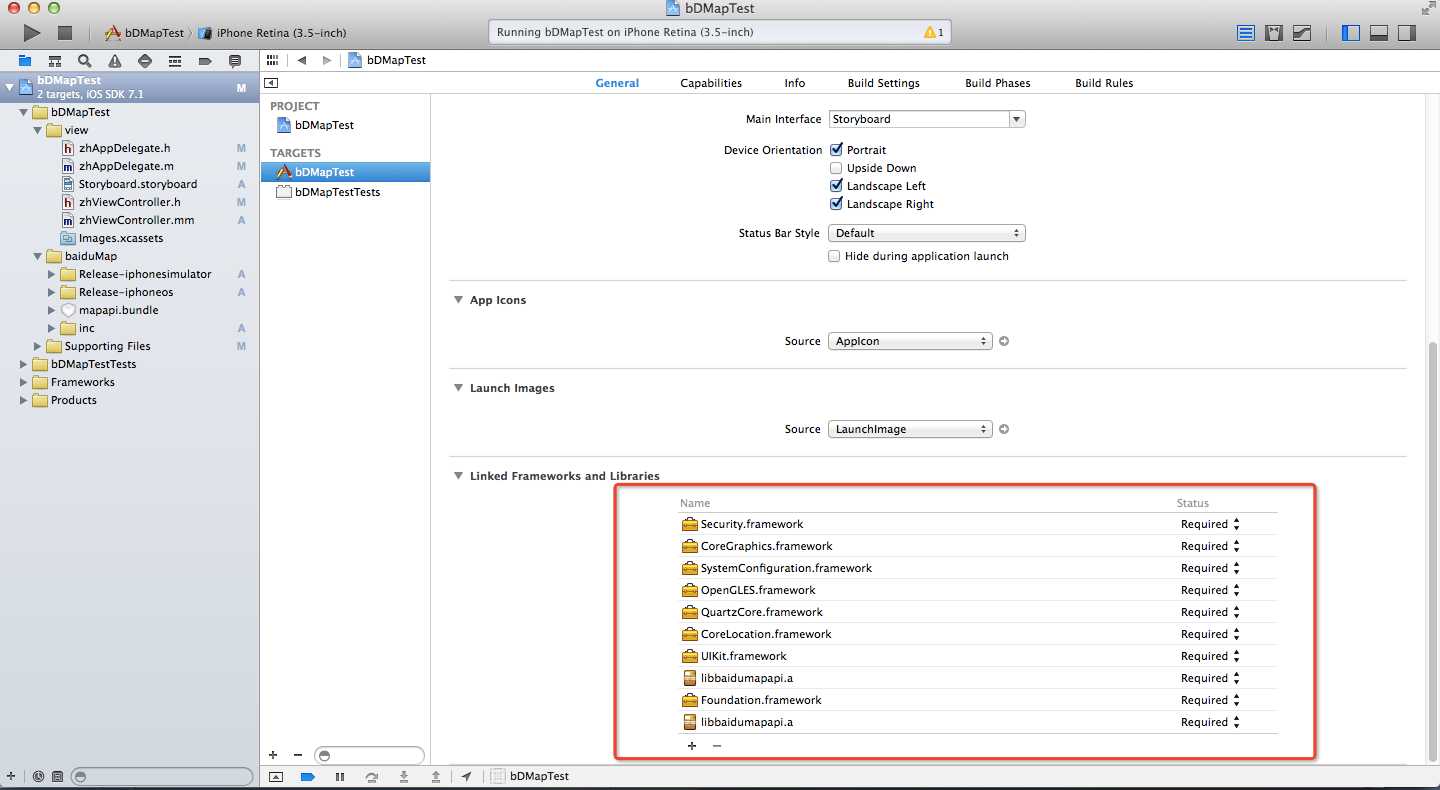Open the Find navigator magnifier icon
The image size is (1440, 790).
pyautogui.click(x=85, y=61)
